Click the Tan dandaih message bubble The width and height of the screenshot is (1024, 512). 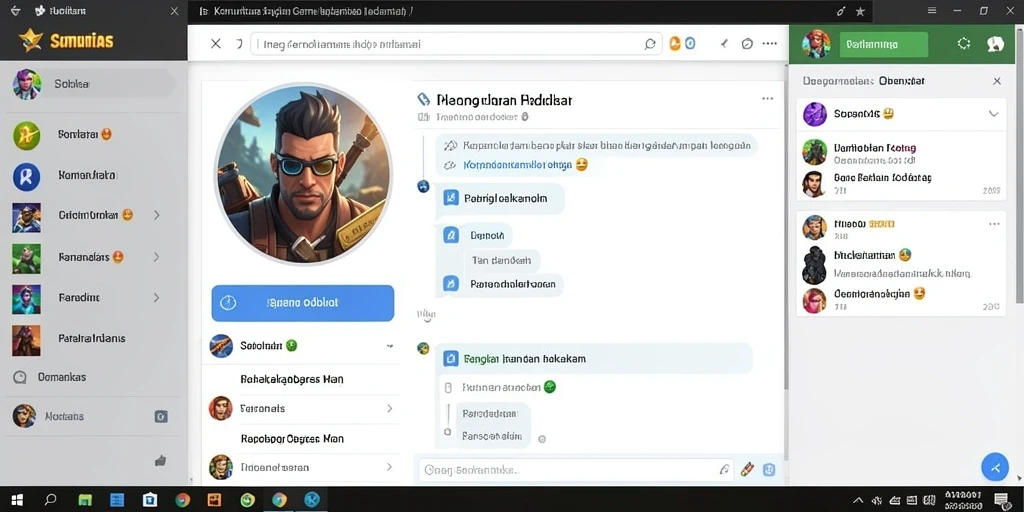click(x=502, y=260)
